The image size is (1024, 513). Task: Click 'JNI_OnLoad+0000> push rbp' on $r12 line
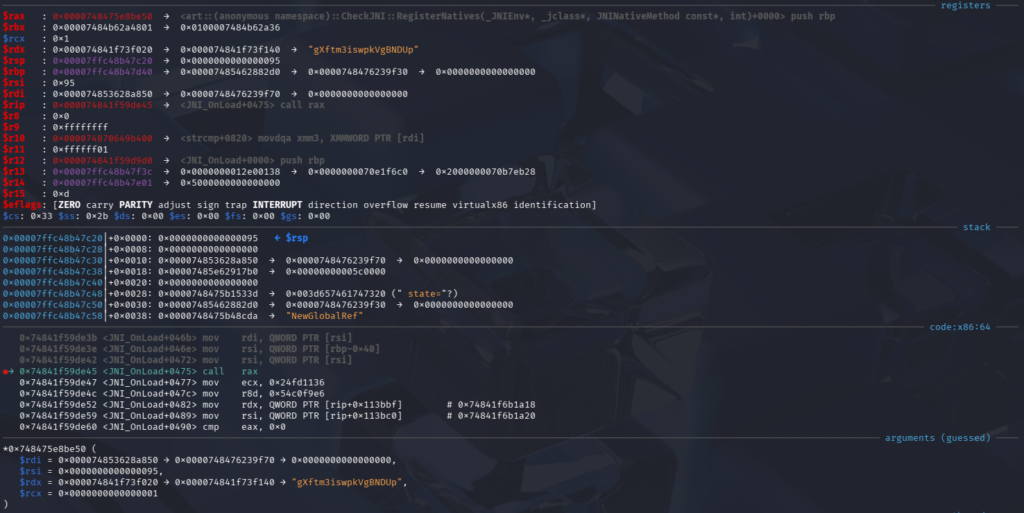pyautogui.click(x=252, y=161)
